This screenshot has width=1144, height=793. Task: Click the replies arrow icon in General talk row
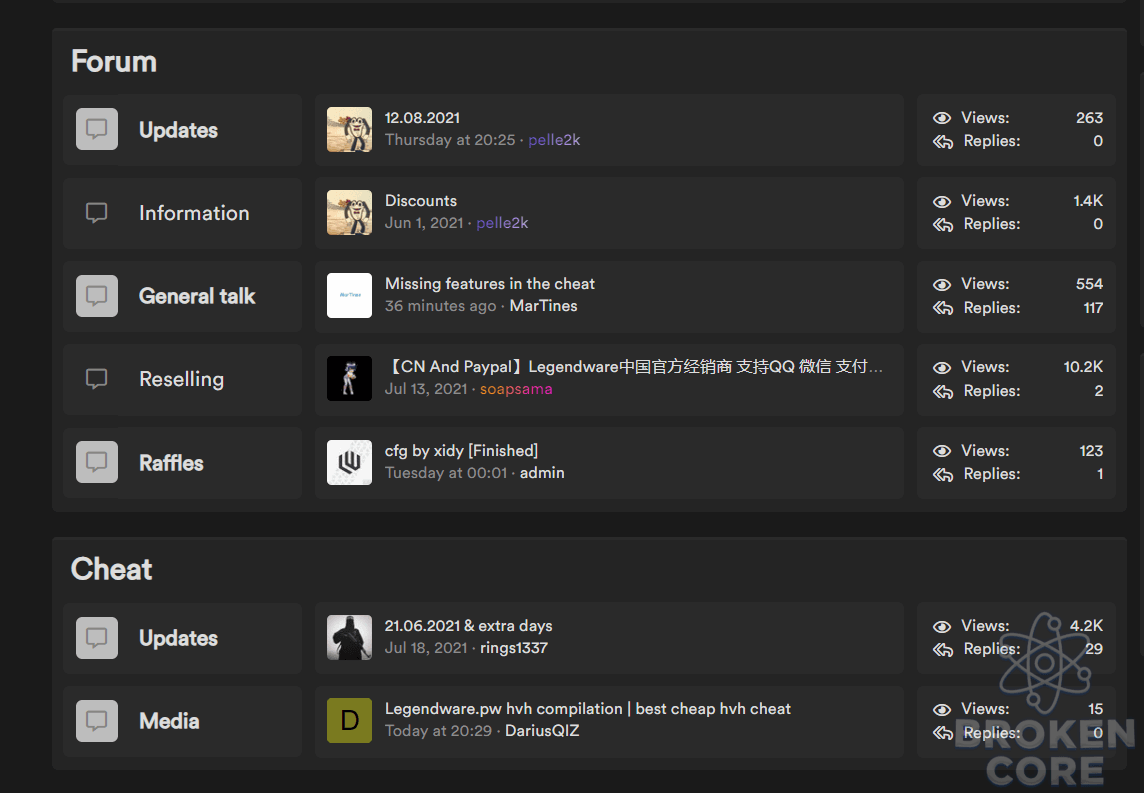[x=943, y=308]
